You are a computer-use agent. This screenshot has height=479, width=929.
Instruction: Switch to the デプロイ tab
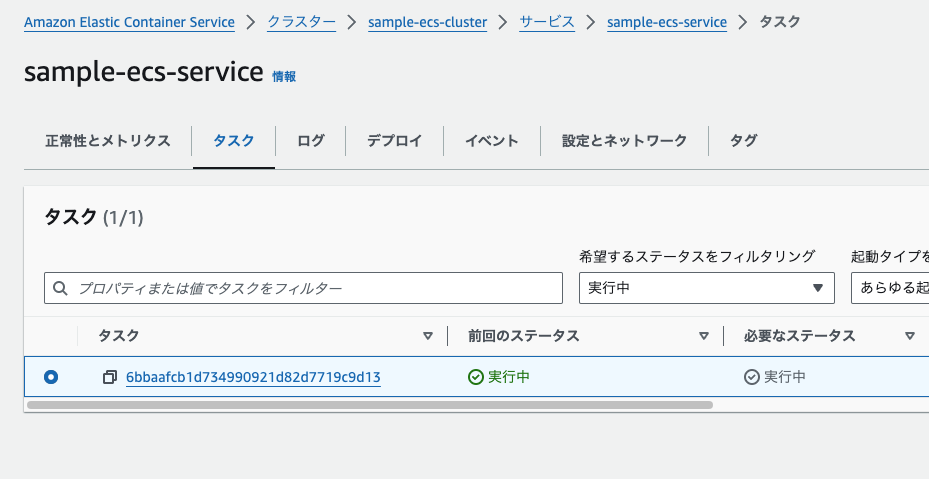395,141
